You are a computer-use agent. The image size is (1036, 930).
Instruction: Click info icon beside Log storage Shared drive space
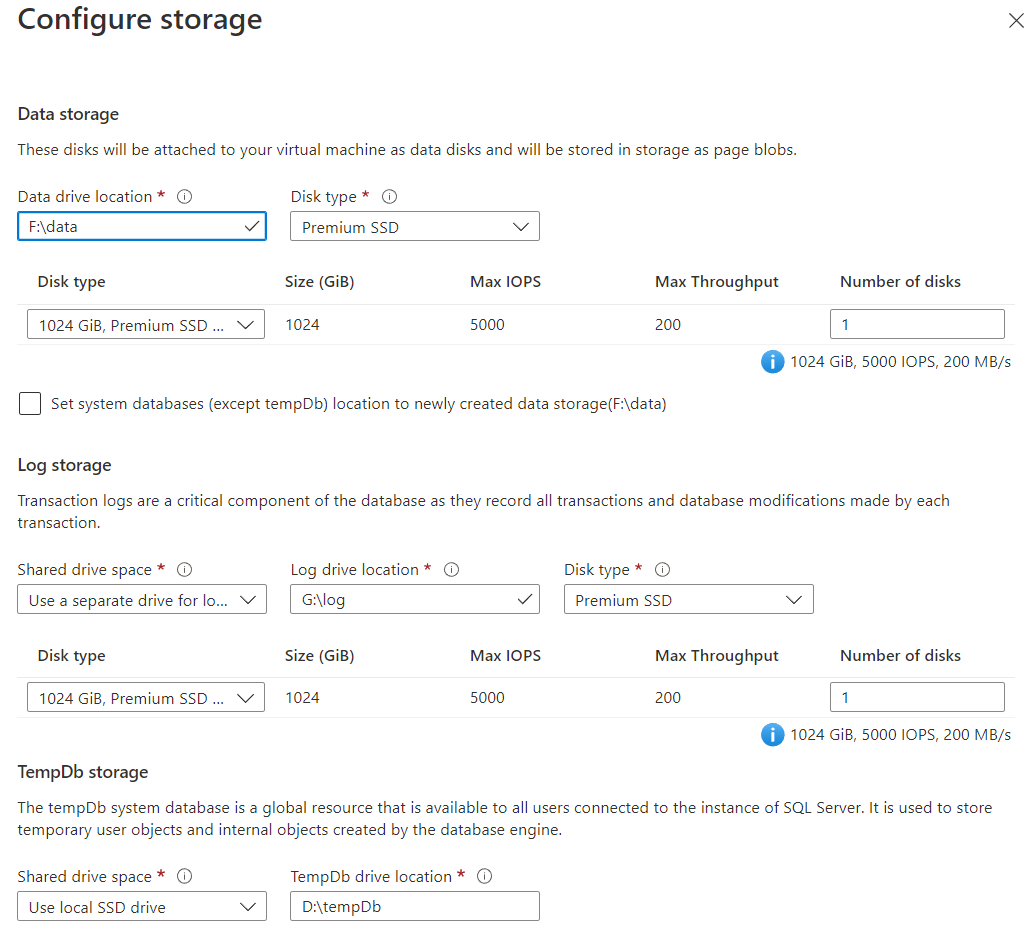[184, 570]
